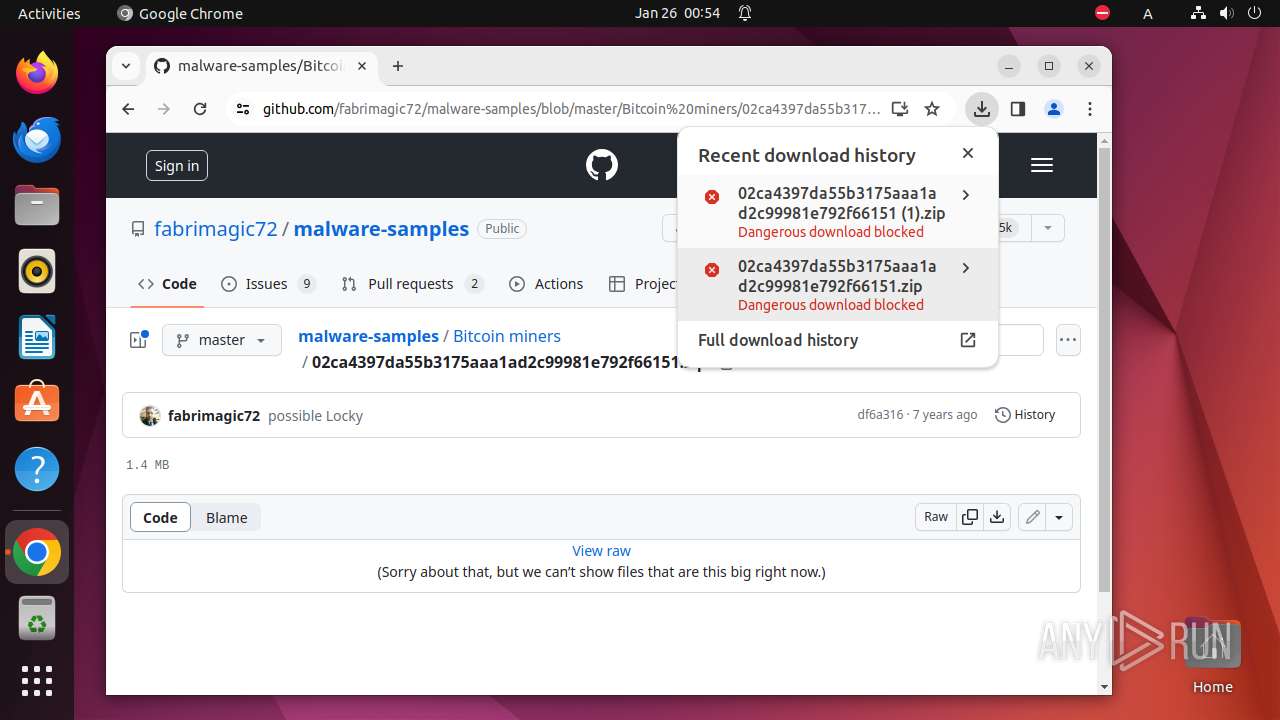Copy raw file contents icon
The width and height of the screenshot is (1280, 720).
(970, 517)
